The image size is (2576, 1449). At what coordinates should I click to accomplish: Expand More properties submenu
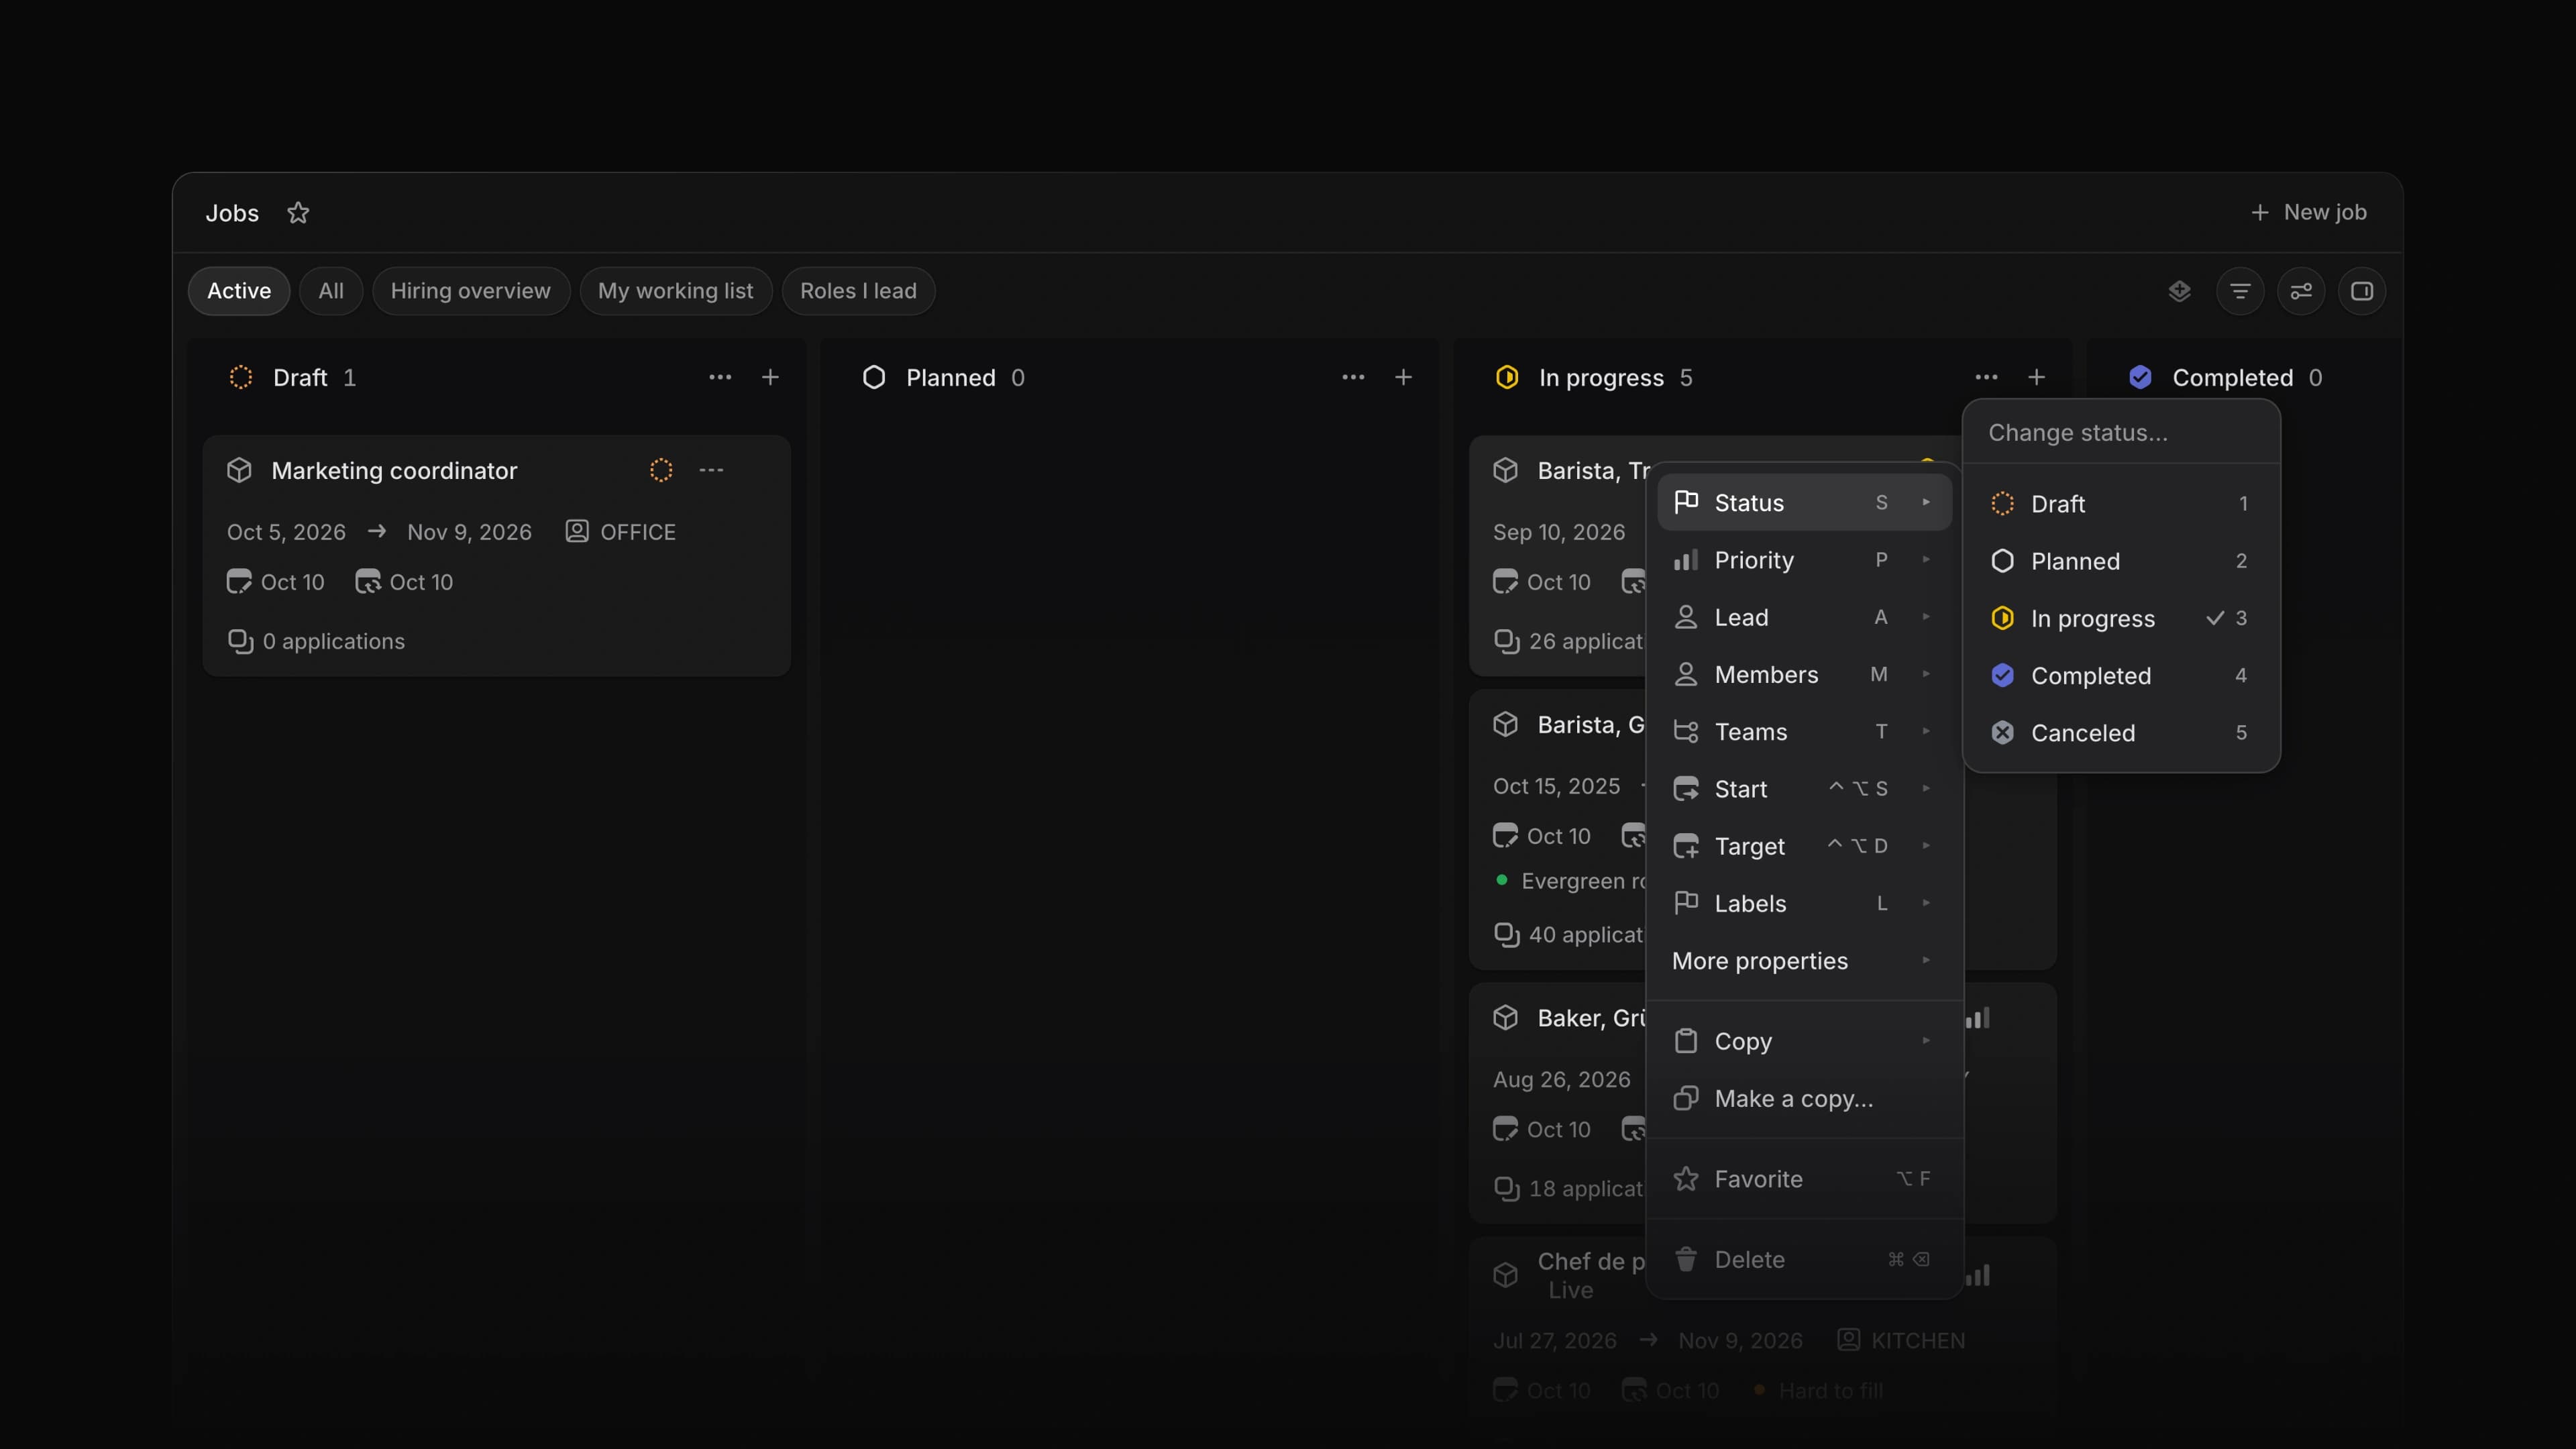(1804, 961)
